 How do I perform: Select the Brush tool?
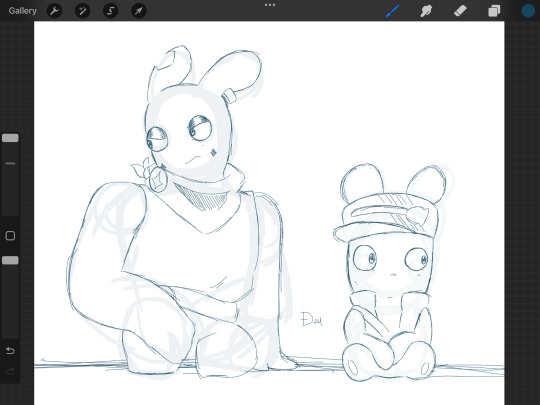coord(393,11)
